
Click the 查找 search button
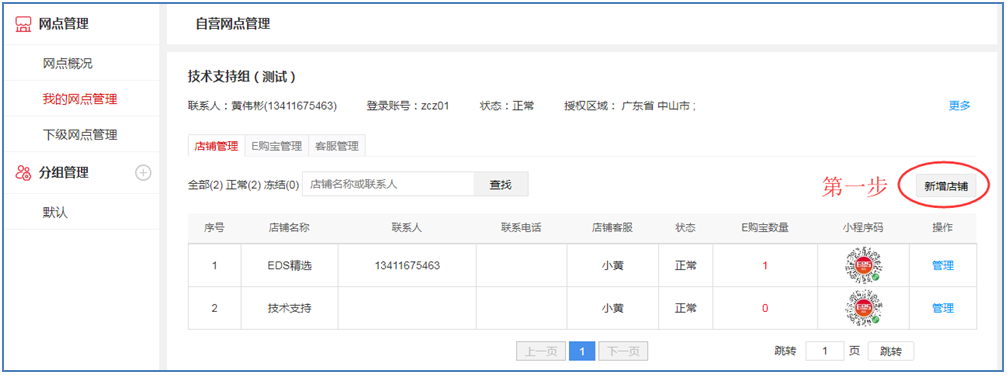pos(501,184)
